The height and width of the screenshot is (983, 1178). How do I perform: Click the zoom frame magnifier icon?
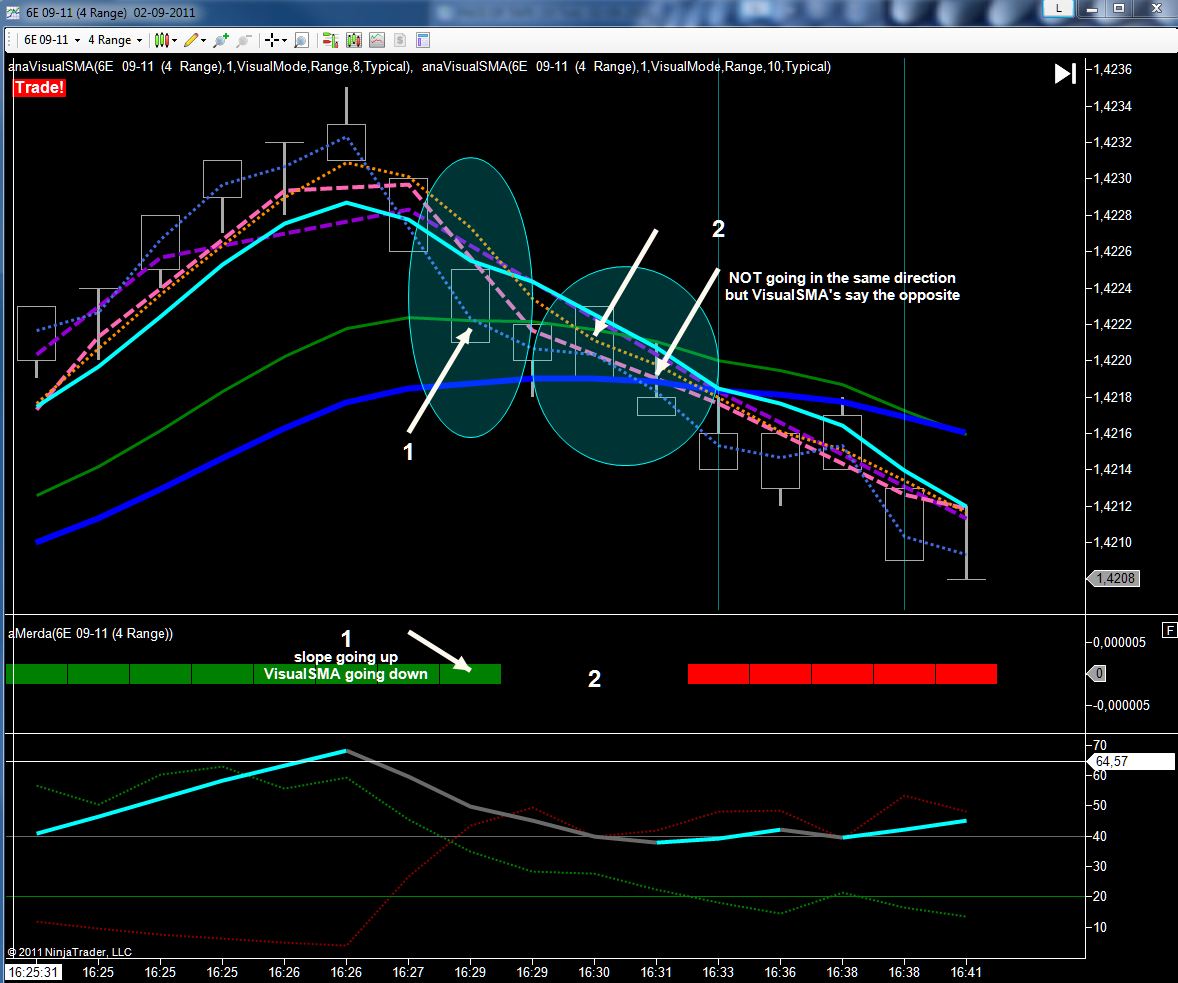coord(301,40)
